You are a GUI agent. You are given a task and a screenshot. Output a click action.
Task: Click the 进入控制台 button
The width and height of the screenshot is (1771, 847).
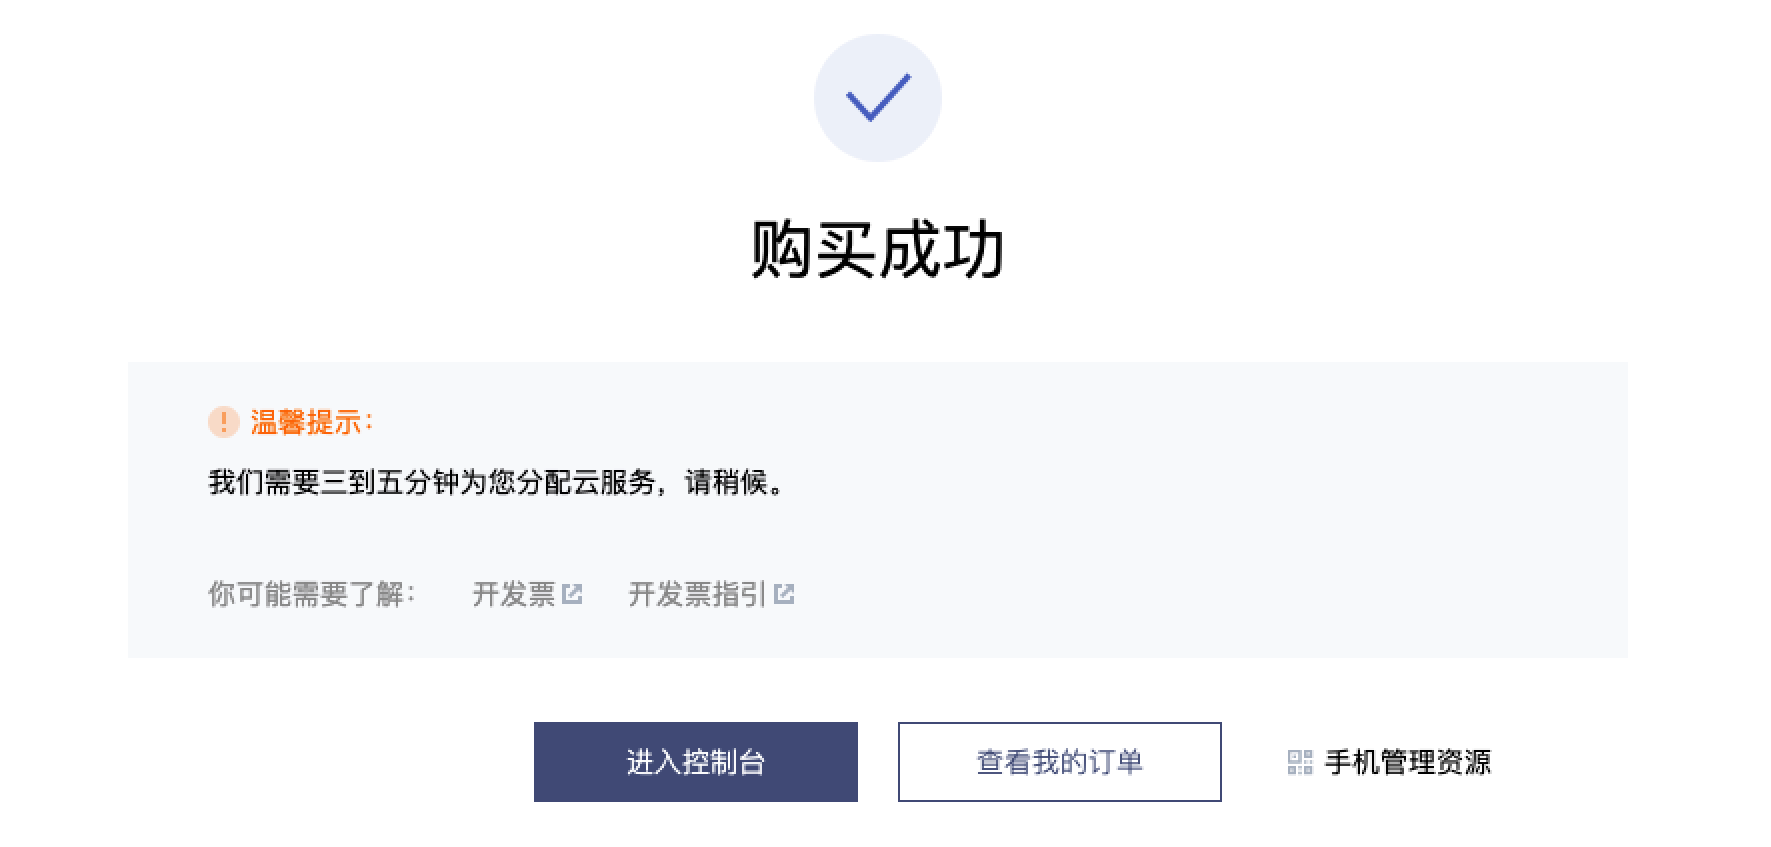tap(696, 762)
